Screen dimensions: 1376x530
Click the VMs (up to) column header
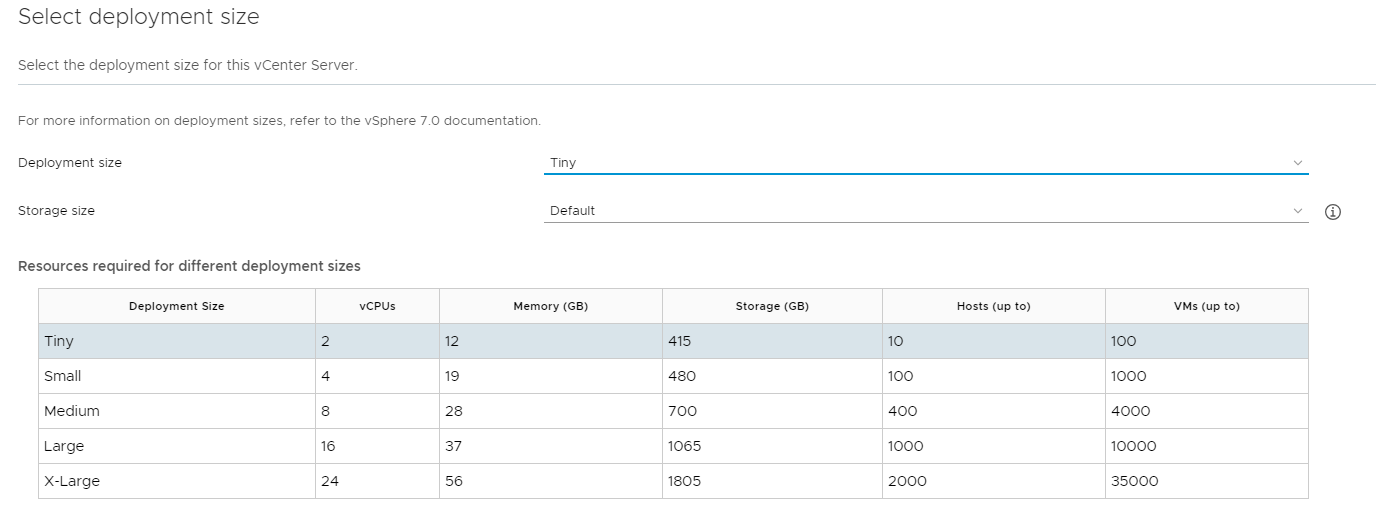tap(1207, 306)
